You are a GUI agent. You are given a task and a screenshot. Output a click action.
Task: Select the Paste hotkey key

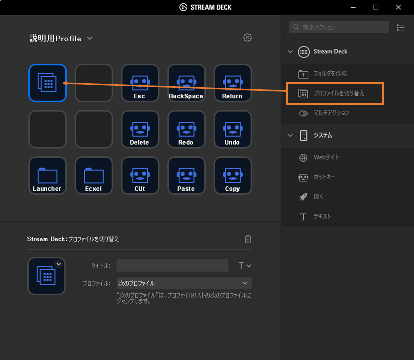pyautogui.click(x=186, y=176)
